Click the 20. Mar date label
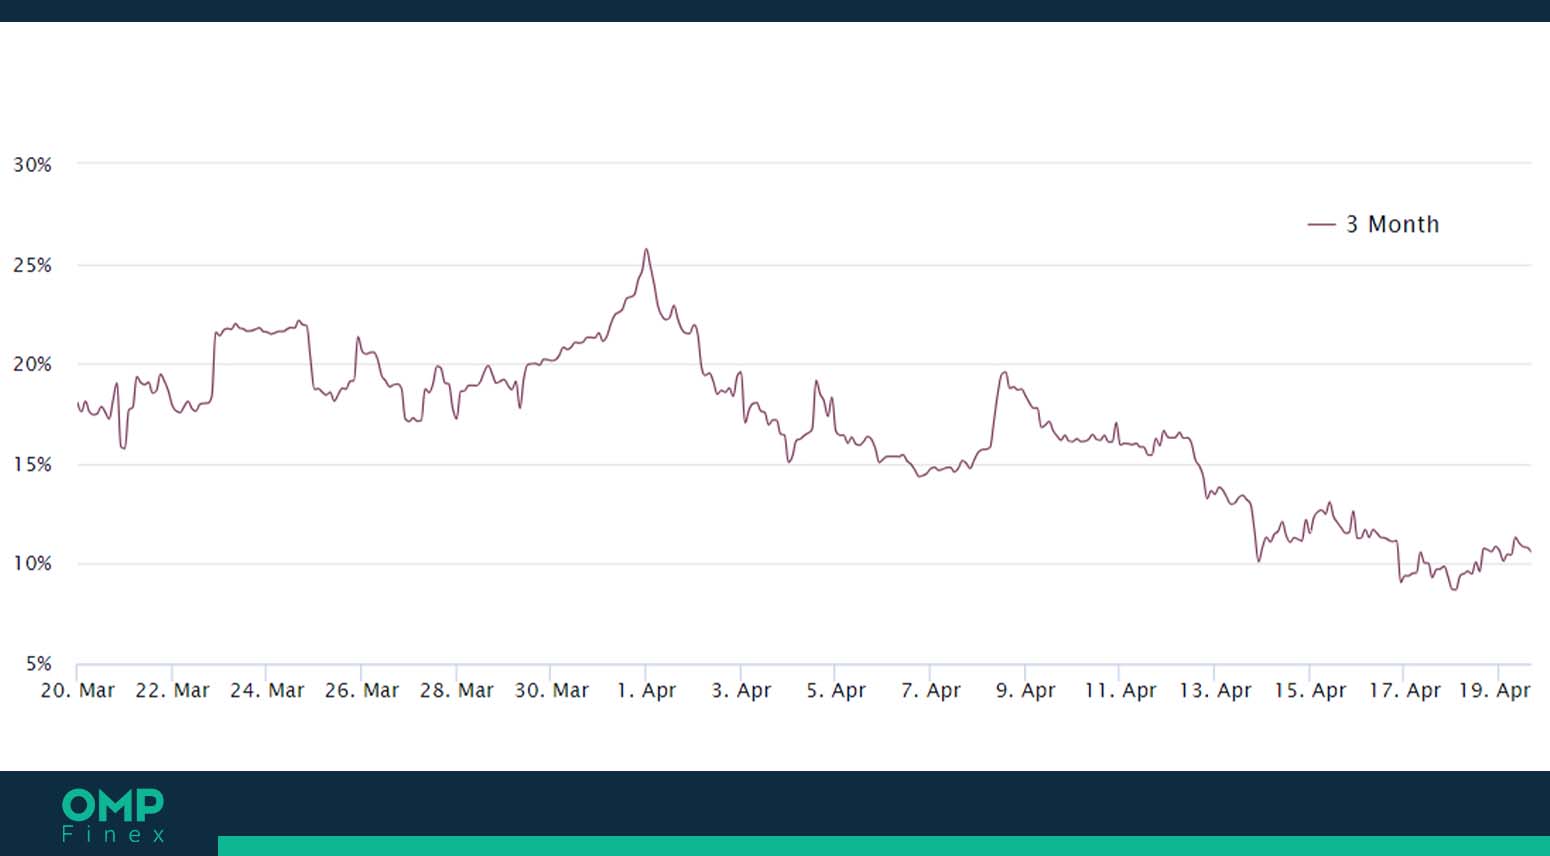The width and height of the screenshot is (1550, 856). [78, 691]
